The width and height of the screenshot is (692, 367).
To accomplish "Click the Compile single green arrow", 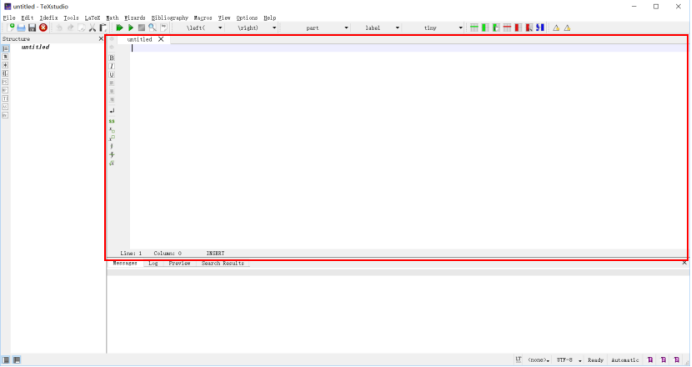I will 131,28.
